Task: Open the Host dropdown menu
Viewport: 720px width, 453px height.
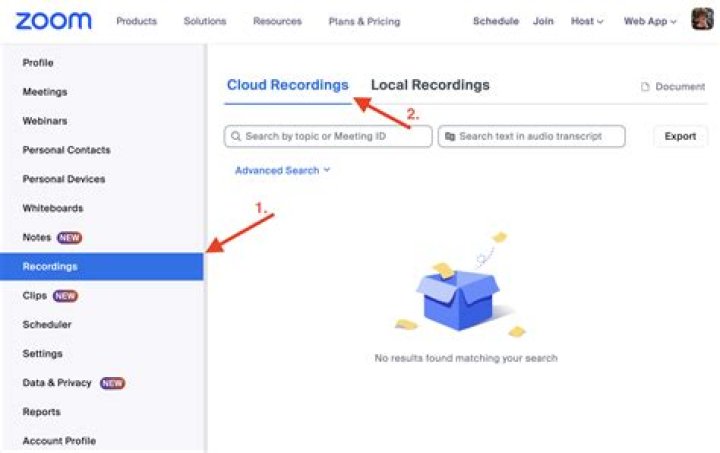Action: [x=587, y=21]
